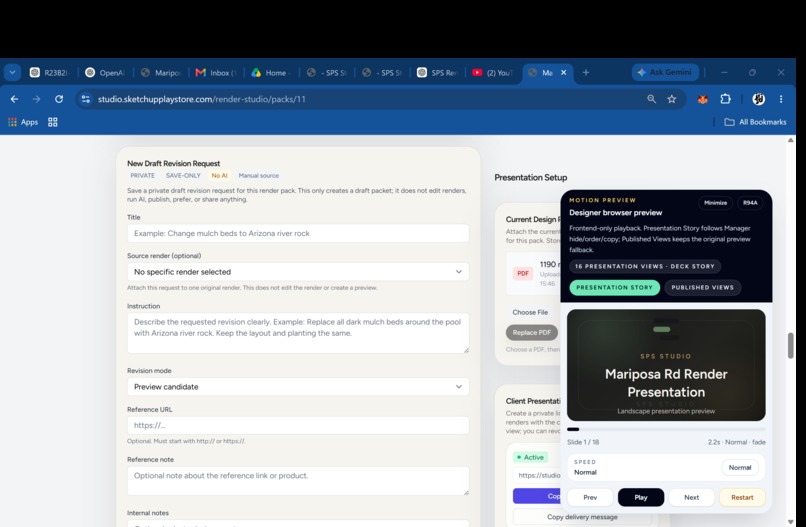This screenshot has width=806, height=527.
Task: Close the active Ma tab
Action: click(x=563, y=72)
